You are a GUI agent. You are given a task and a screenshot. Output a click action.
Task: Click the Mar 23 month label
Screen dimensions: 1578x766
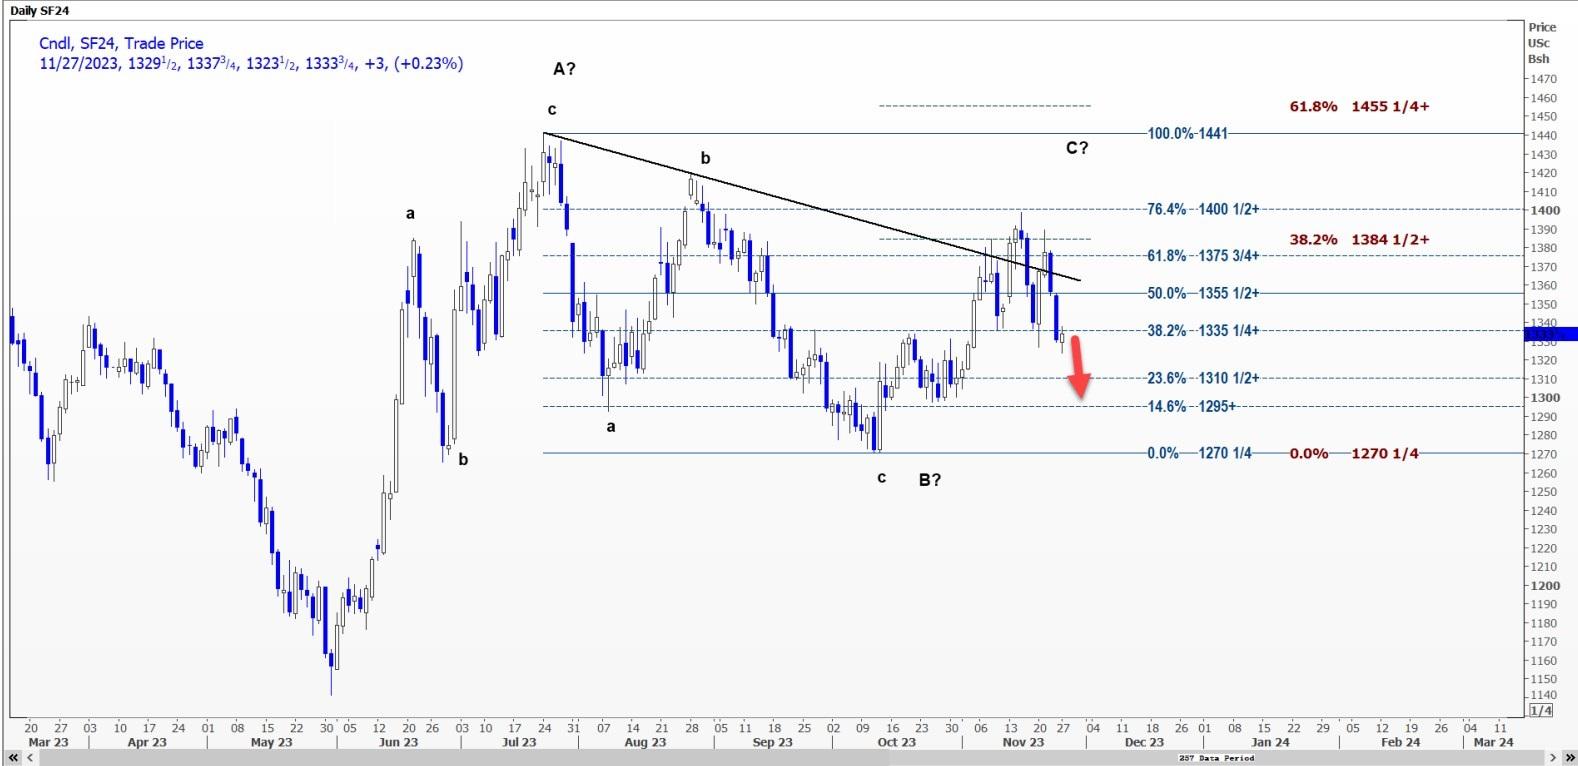point(48,743)
